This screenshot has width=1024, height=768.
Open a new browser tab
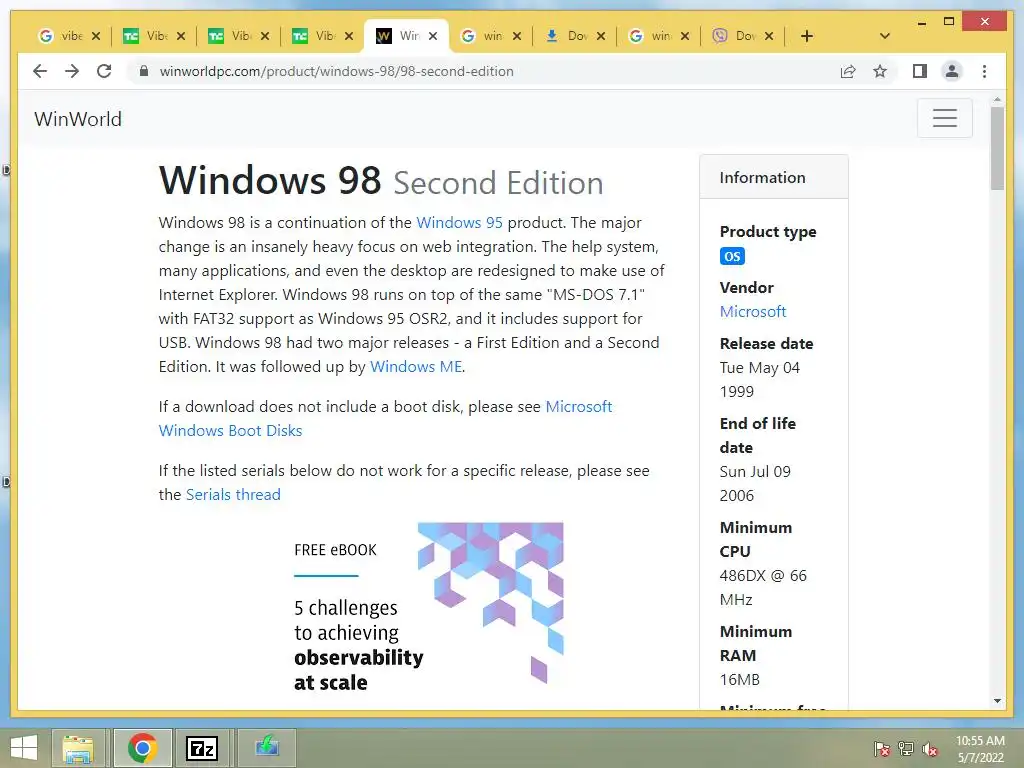[807, 36]
